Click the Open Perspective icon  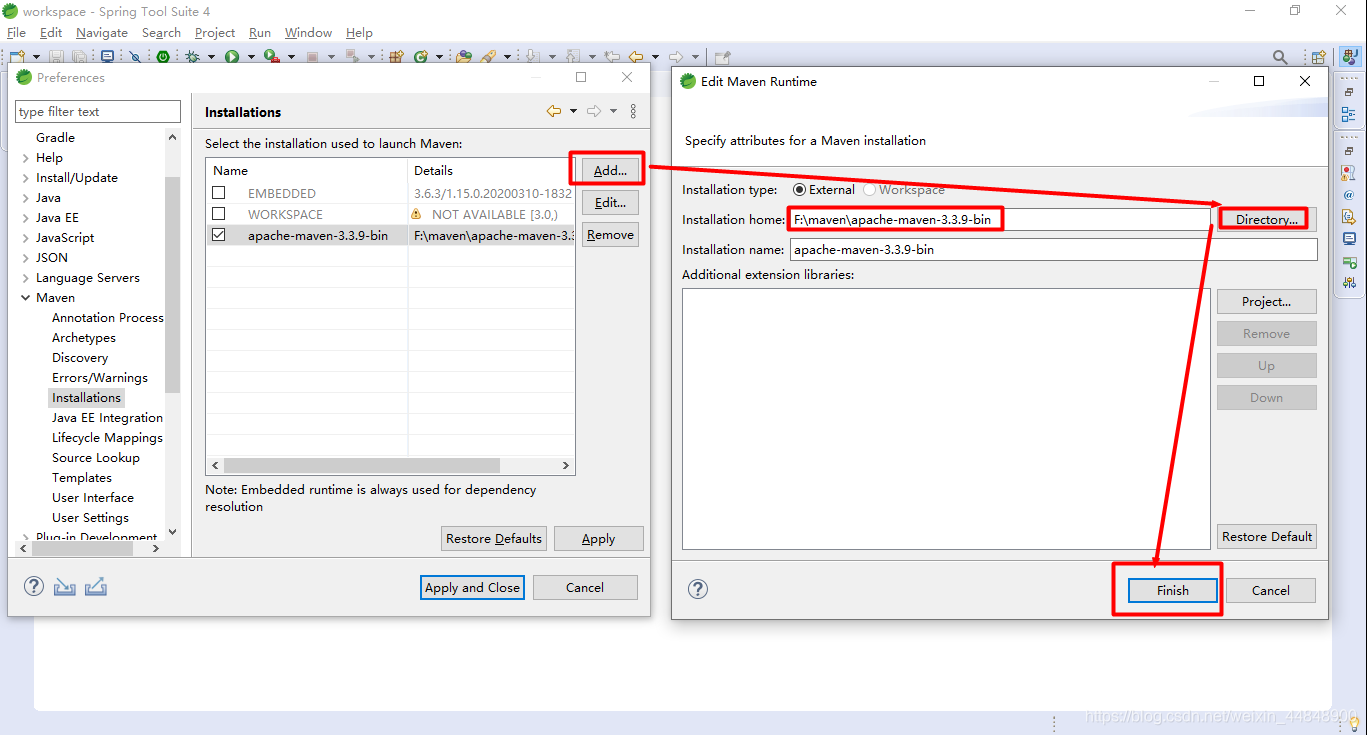[1319, 57]
